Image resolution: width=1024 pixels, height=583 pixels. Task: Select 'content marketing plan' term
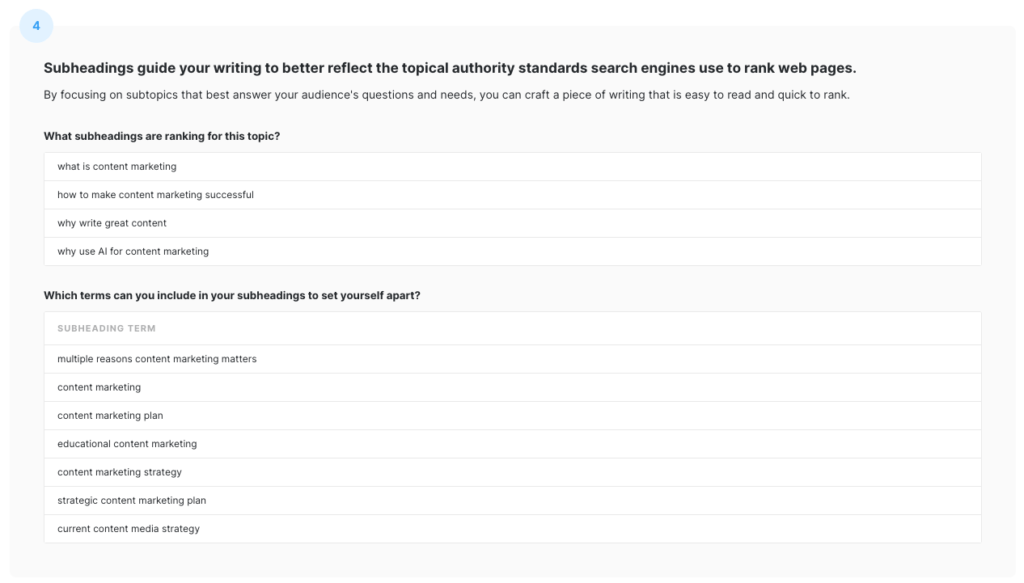[x=513, y=416]
